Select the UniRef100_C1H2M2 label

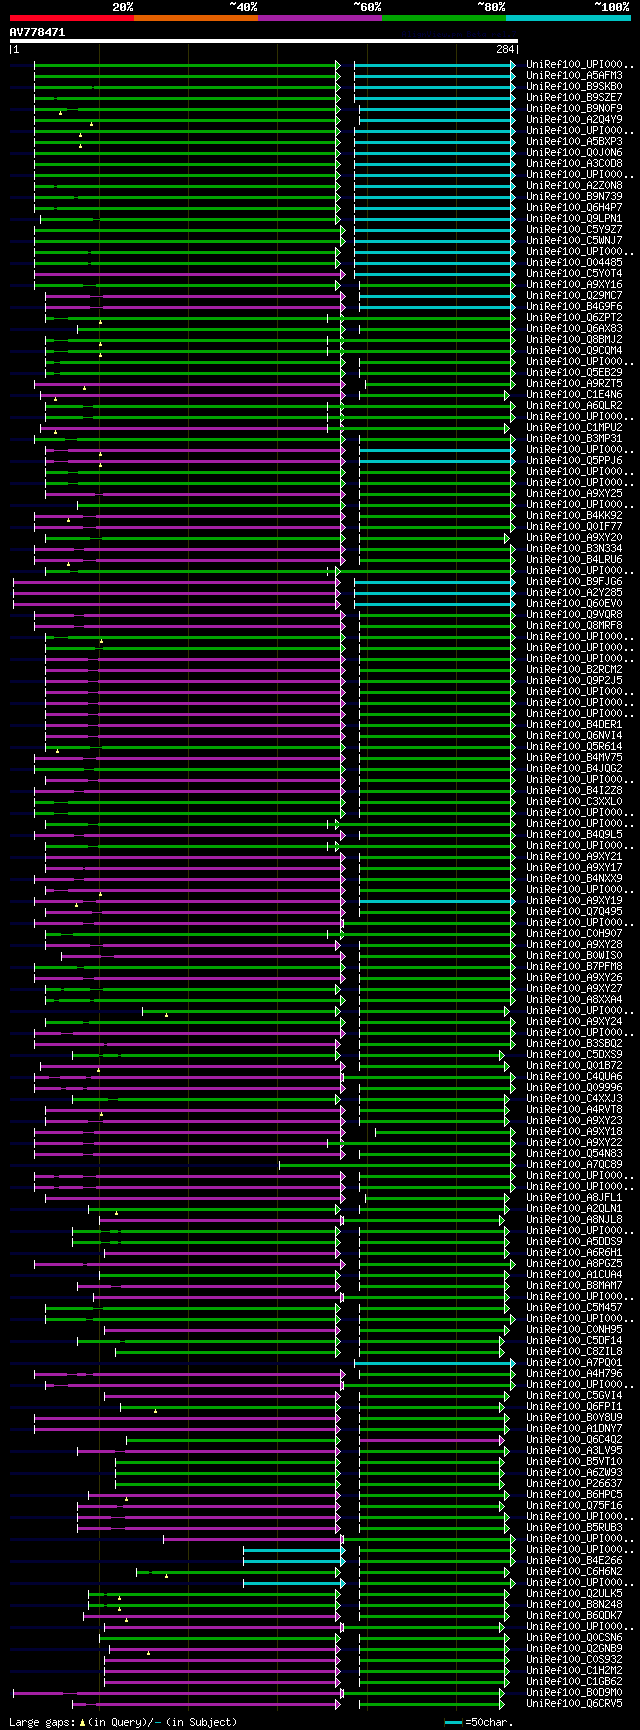pos(574,1670)
